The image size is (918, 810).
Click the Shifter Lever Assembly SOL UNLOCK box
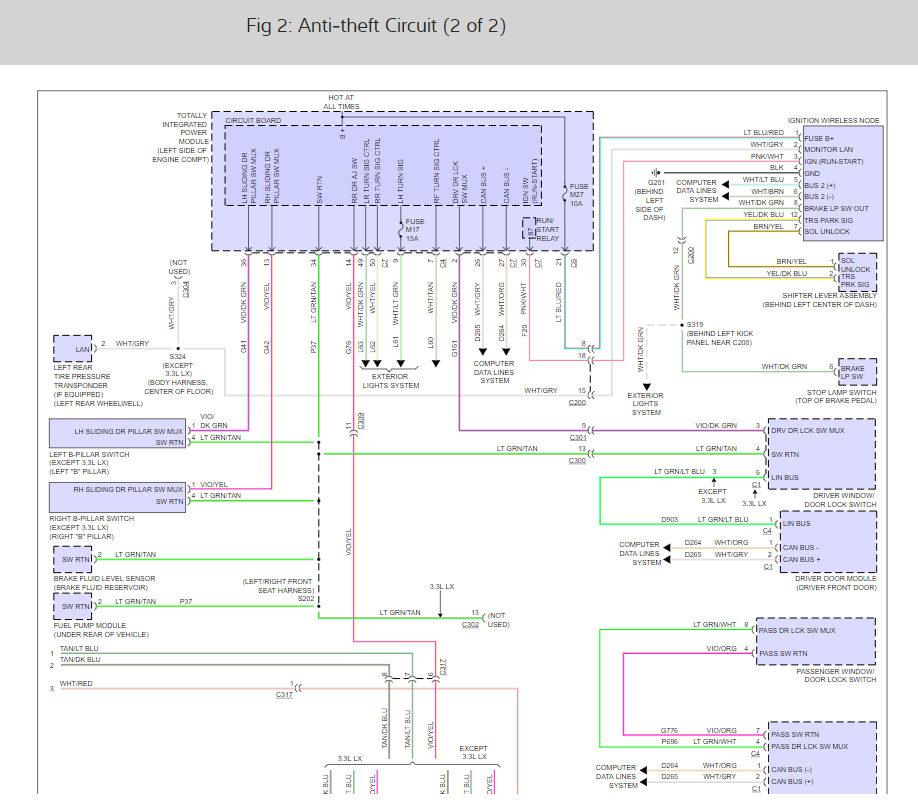tap(858, 272)
